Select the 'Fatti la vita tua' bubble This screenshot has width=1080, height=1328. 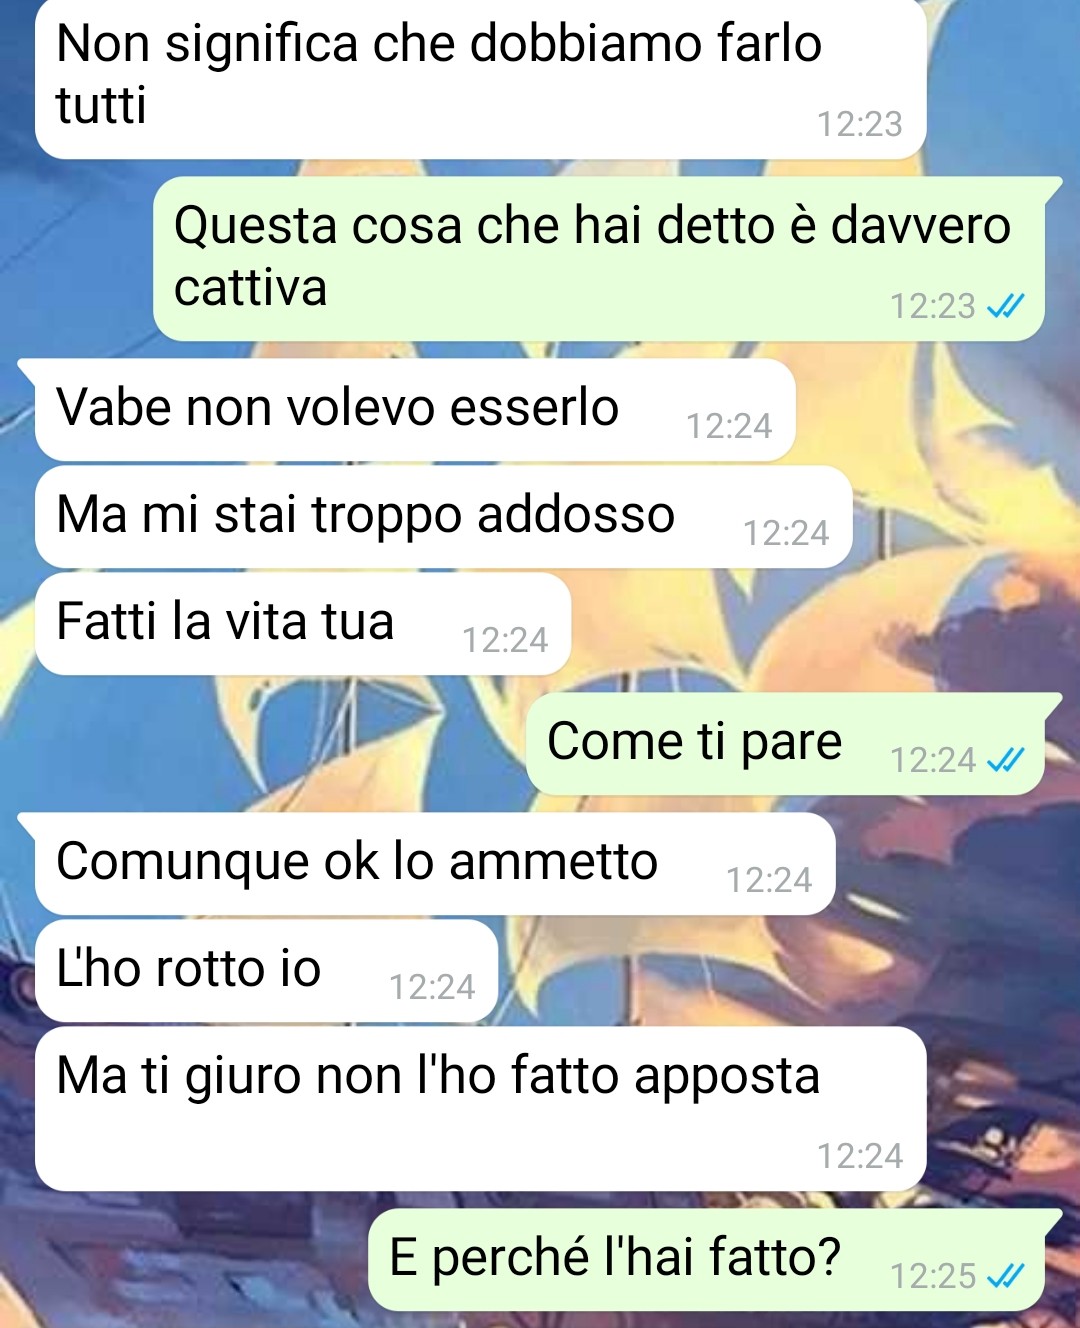click(303, 624)
